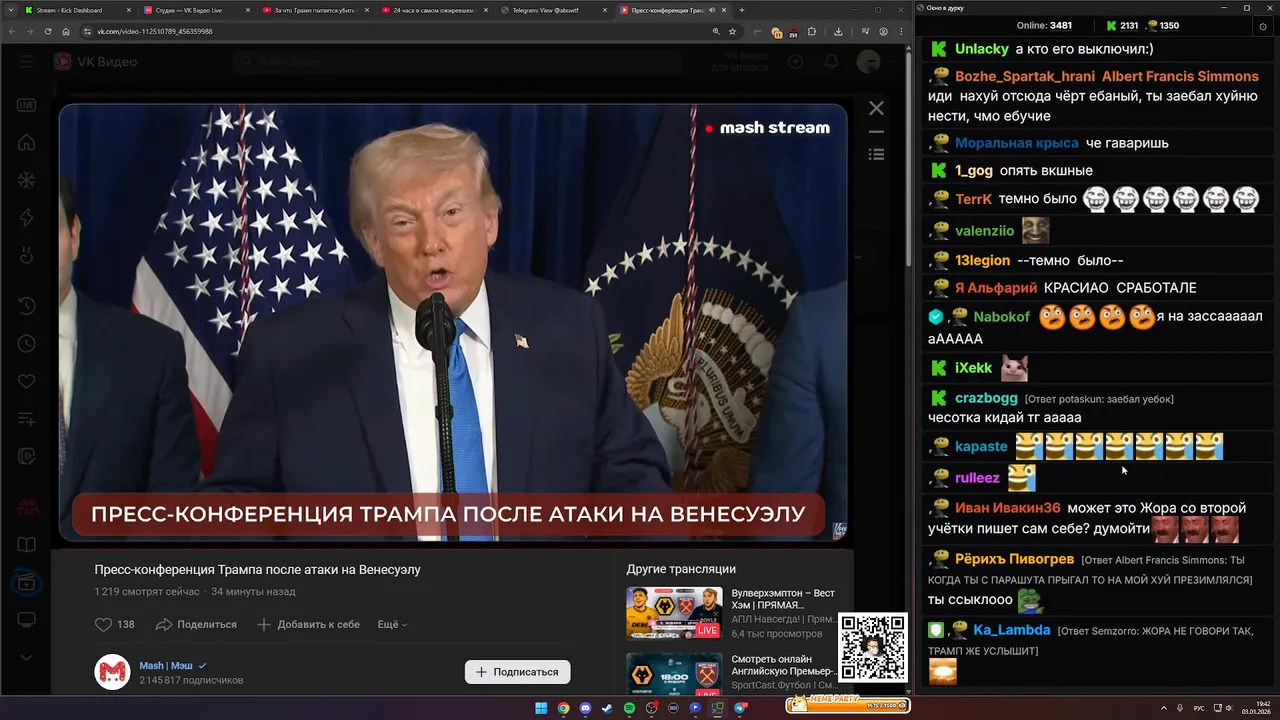1280x720 pixels.
Task: Click the valenziio chat emote image
Action: [x=1035, y=230]
